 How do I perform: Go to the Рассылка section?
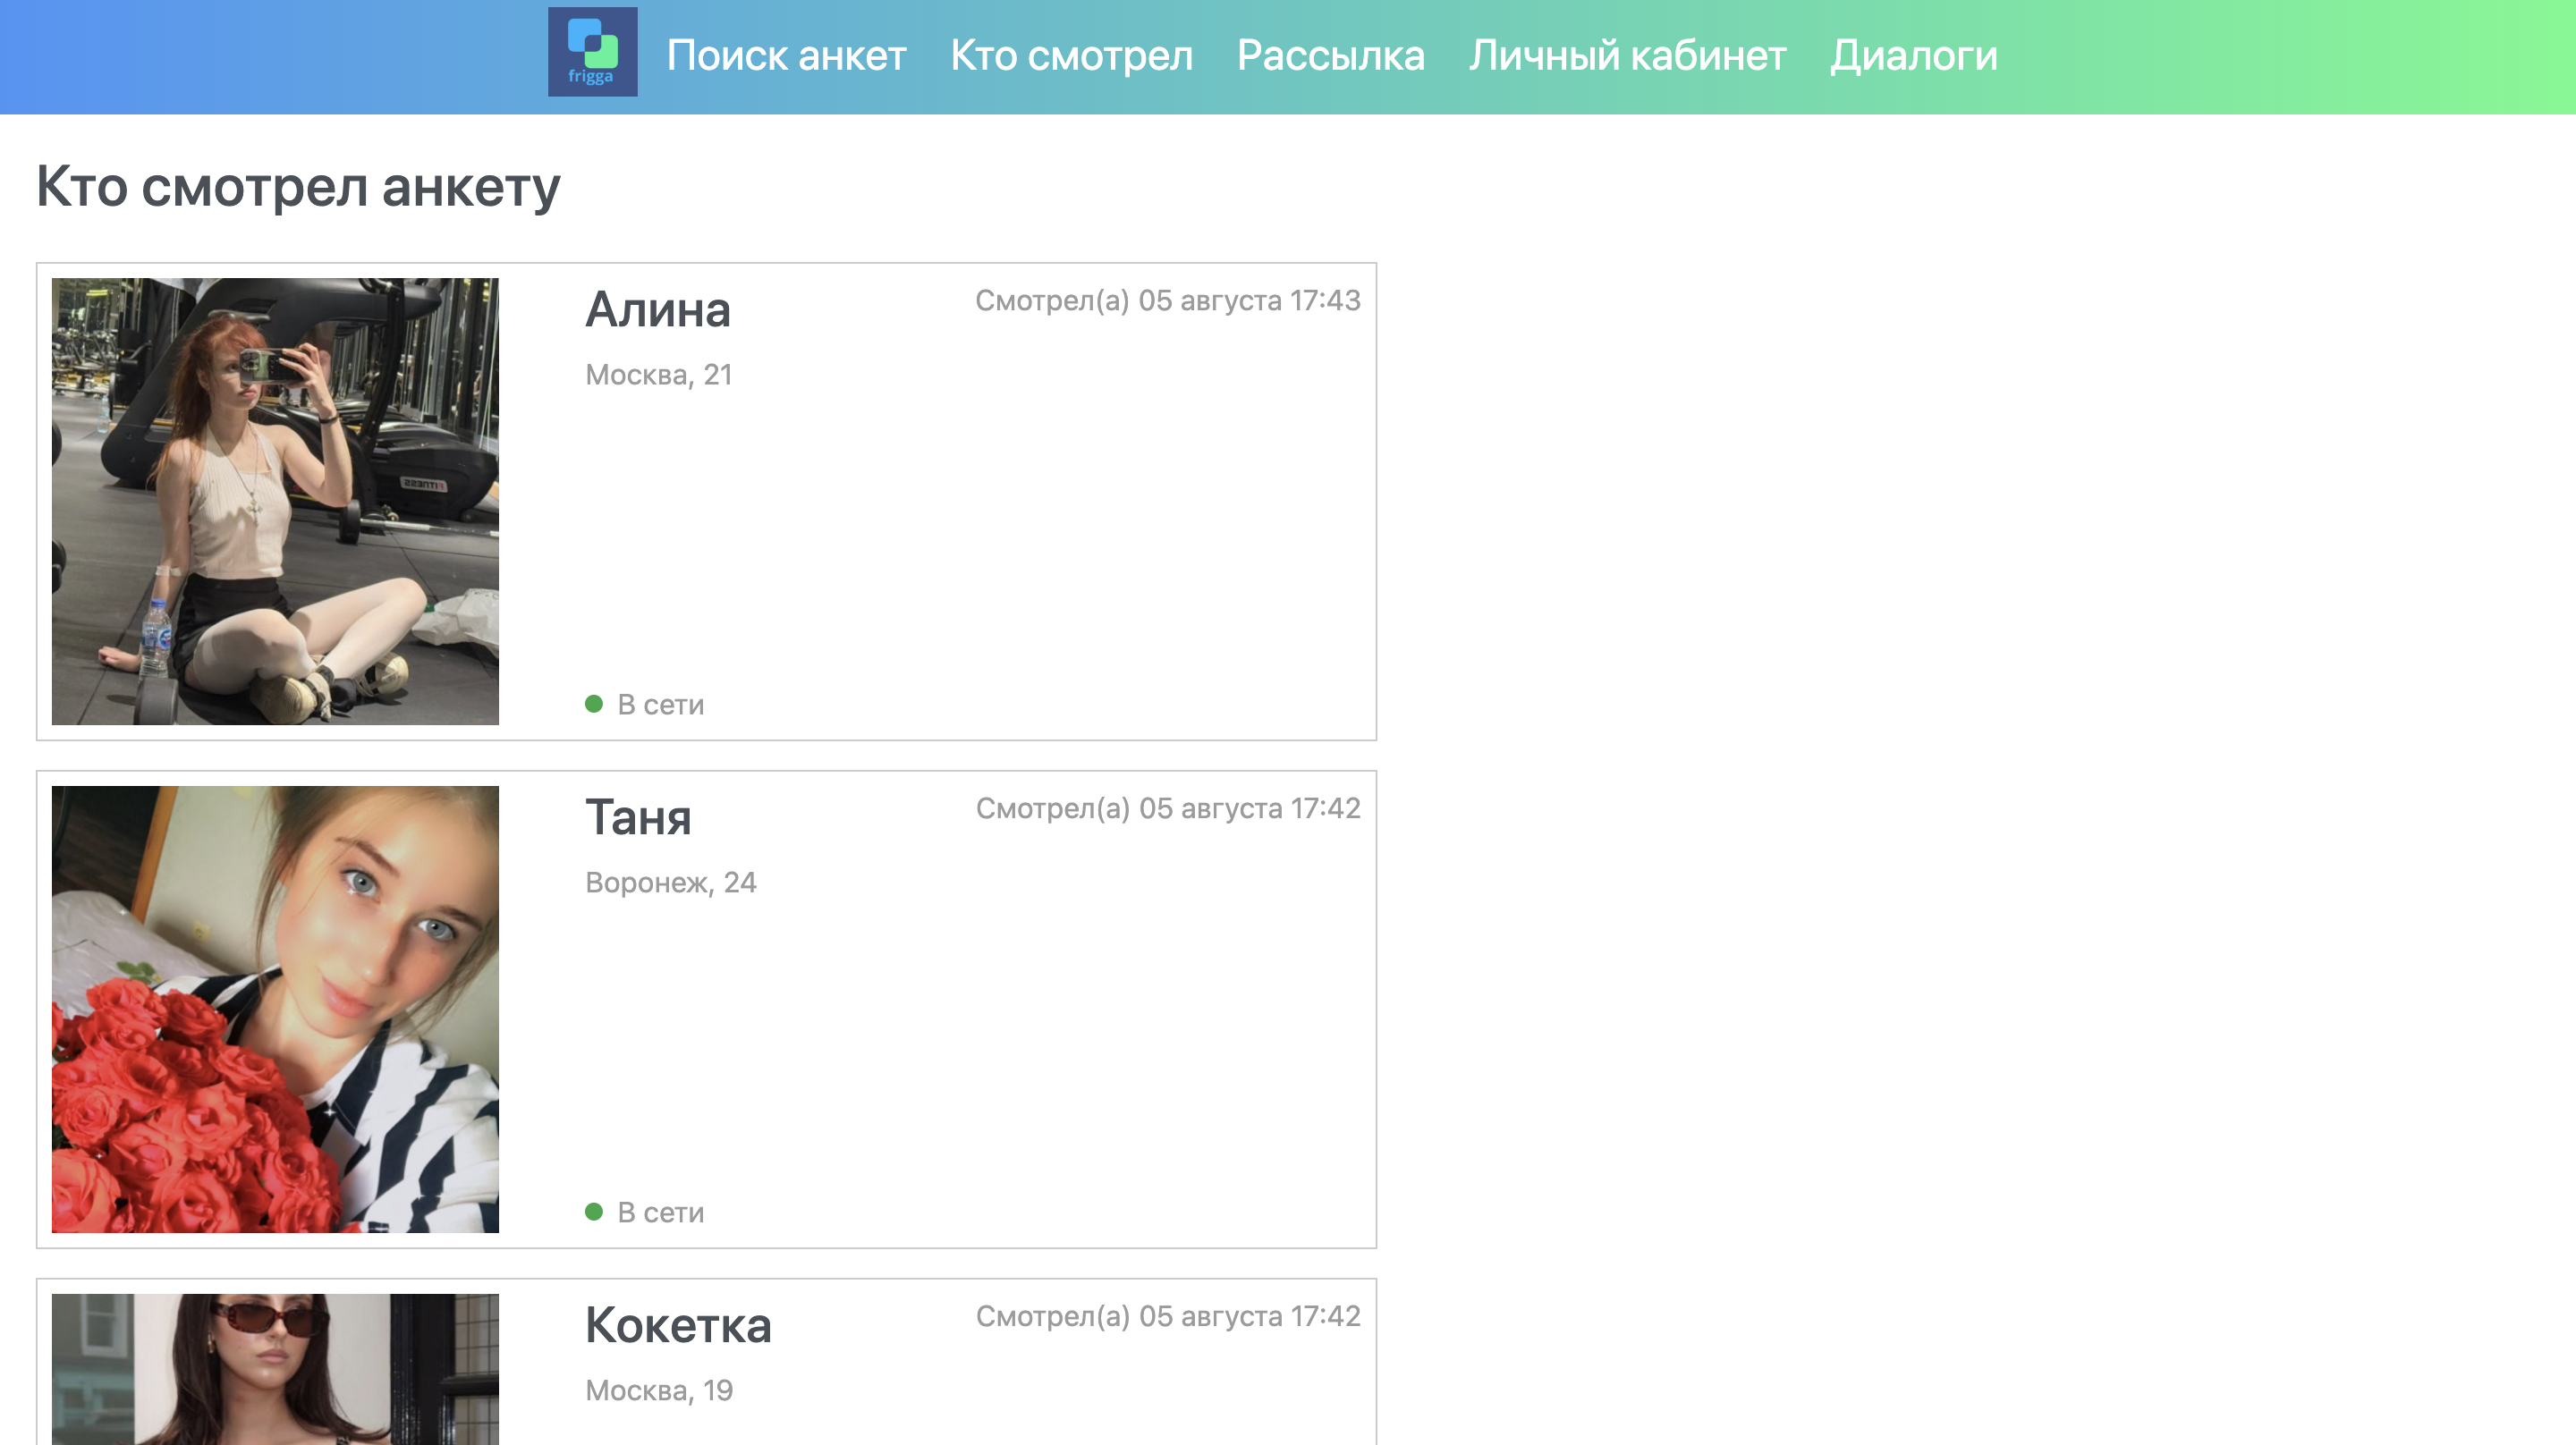coord(1330,56)
